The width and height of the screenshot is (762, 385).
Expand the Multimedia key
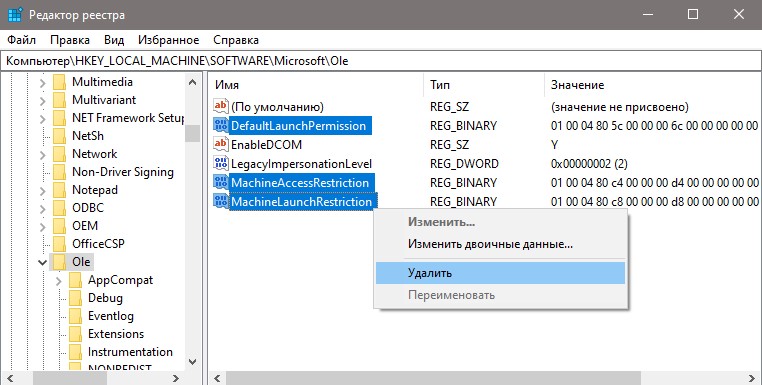pos(43,83)
